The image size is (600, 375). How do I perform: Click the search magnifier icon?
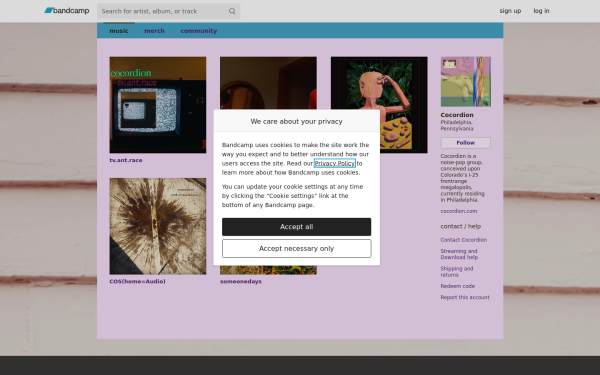coord(232,11)
